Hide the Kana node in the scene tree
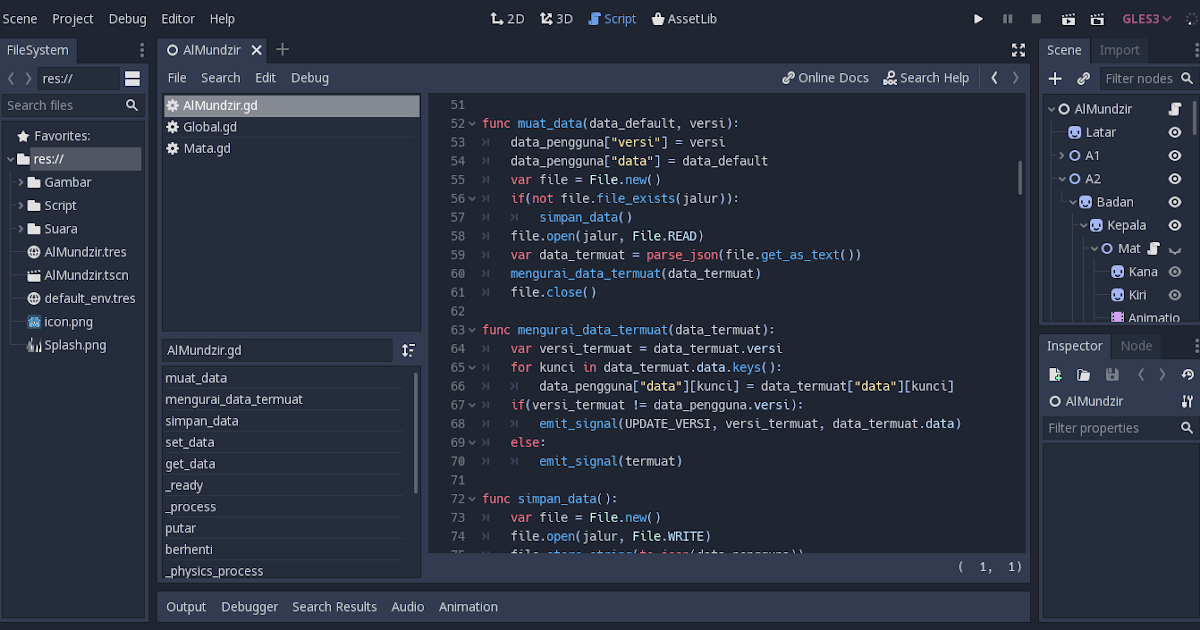Screen dimensions: 1200x630 1174,271
